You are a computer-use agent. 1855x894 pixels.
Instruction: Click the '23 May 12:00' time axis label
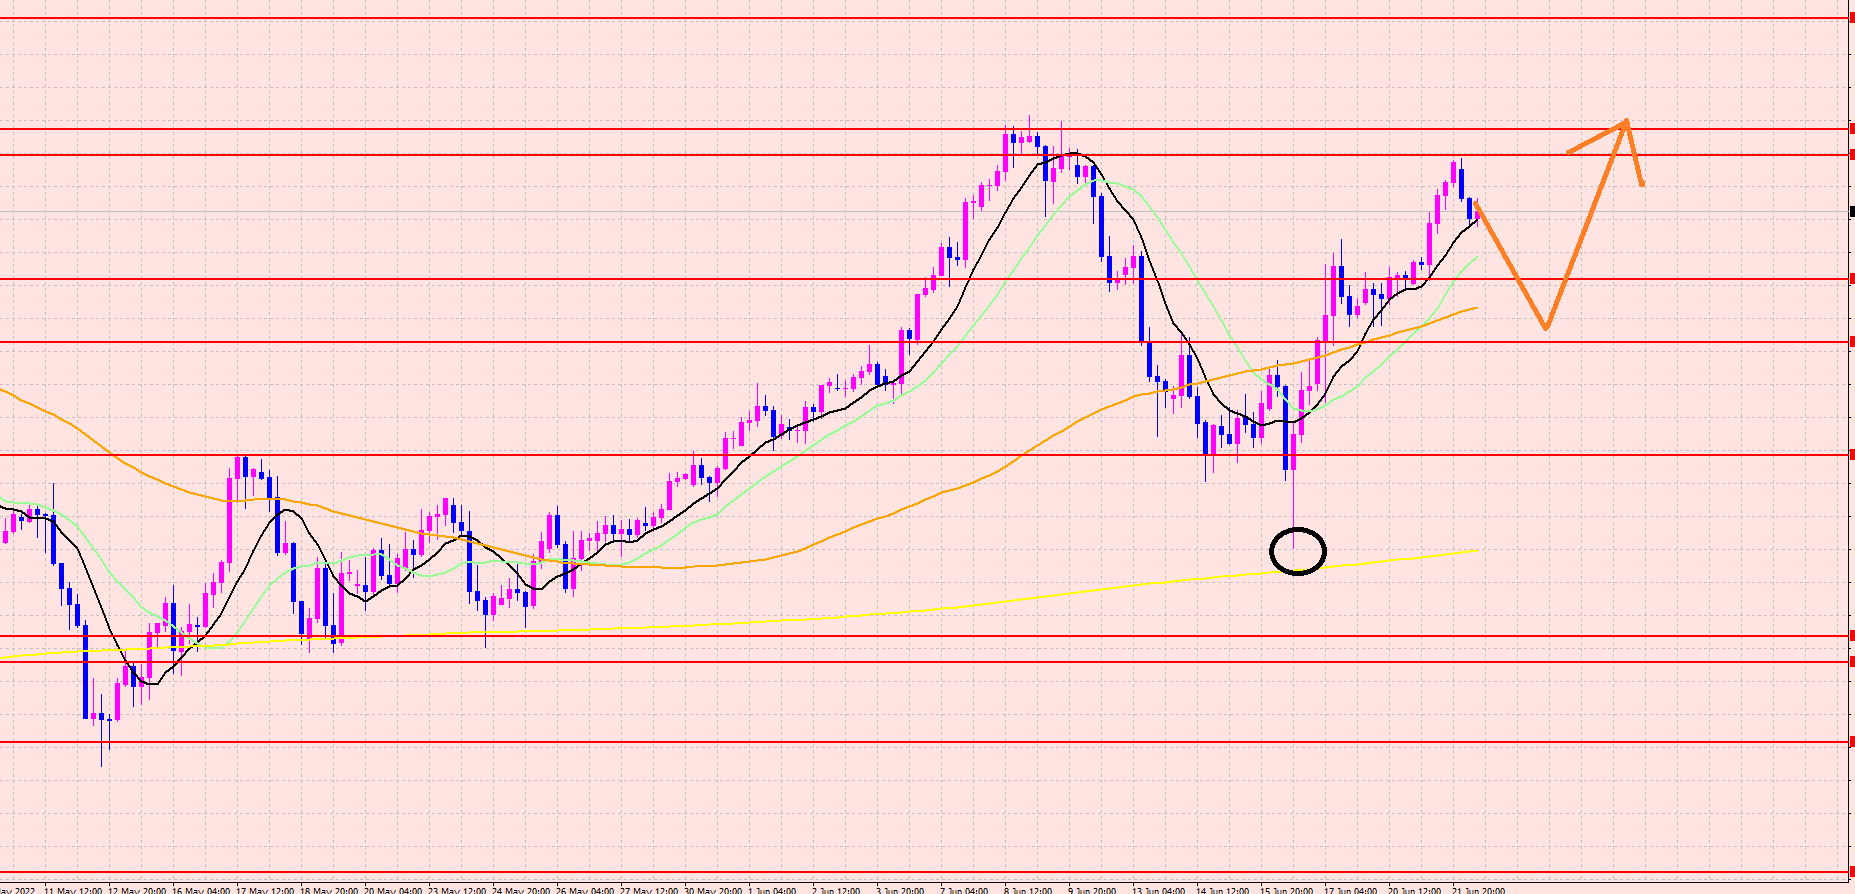pyautogui.click(x=457, y=889)
